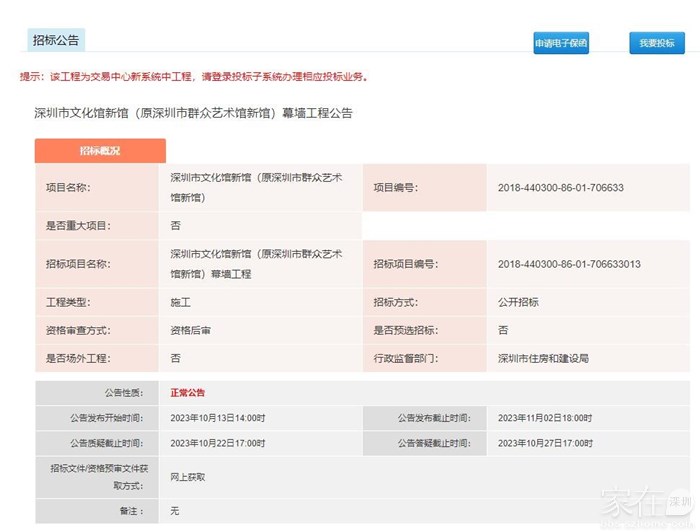The image size is (700, 532).
Task: Click the 招标项目名称 value ending in 幕墙工程
Action: [x=256, y=264]
